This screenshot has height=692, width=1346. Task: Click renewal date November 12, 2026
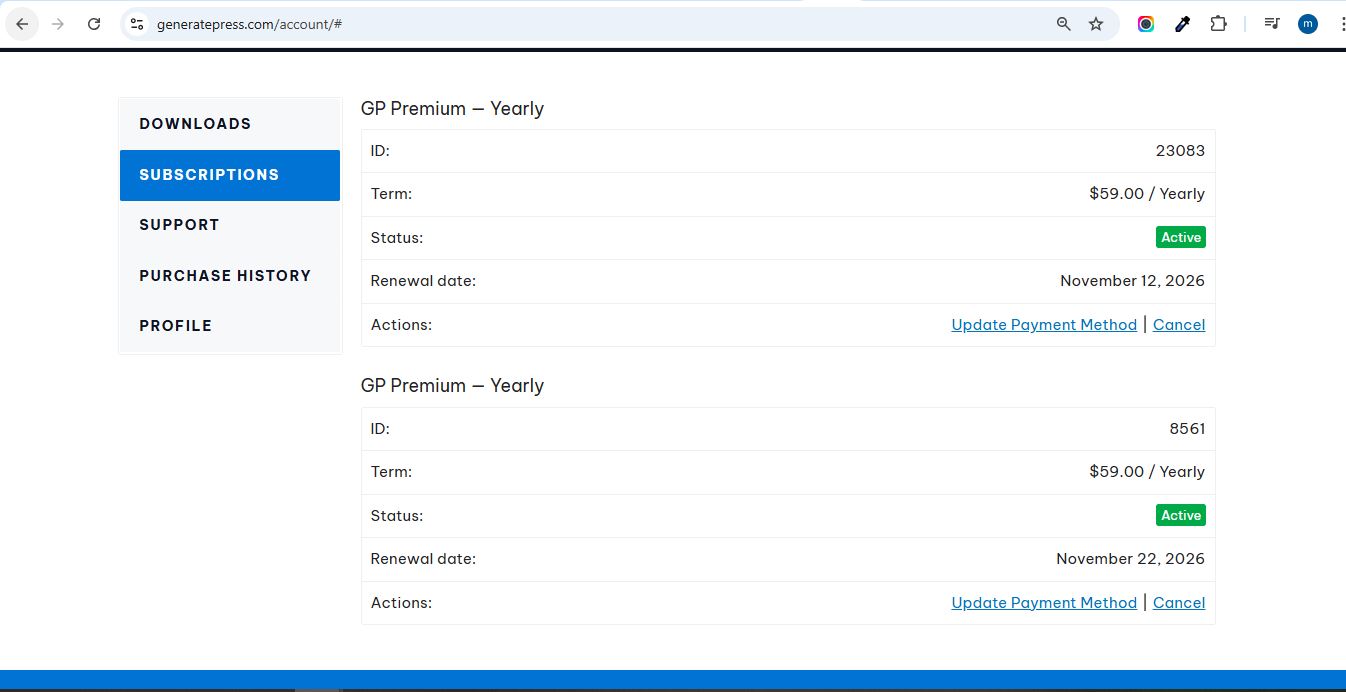tap(1132, 281)
